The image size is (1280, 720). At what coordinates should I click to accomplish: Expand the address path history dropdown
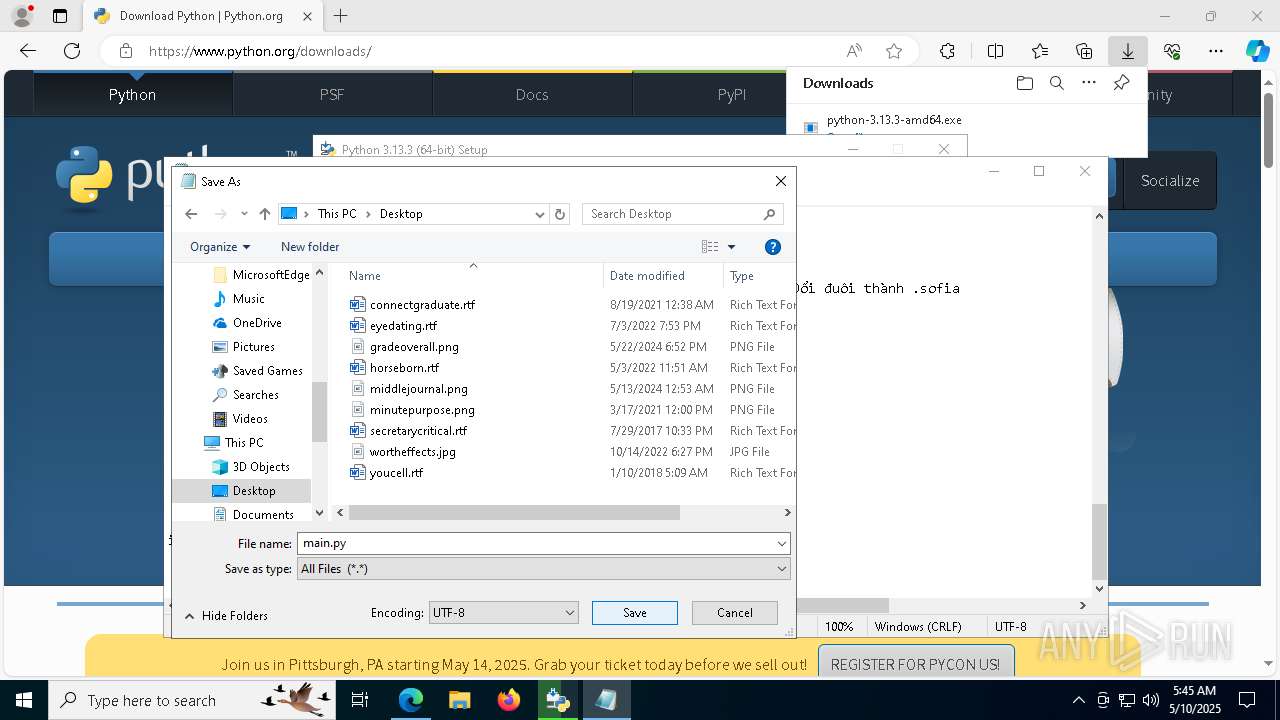[x=539, y=214]
